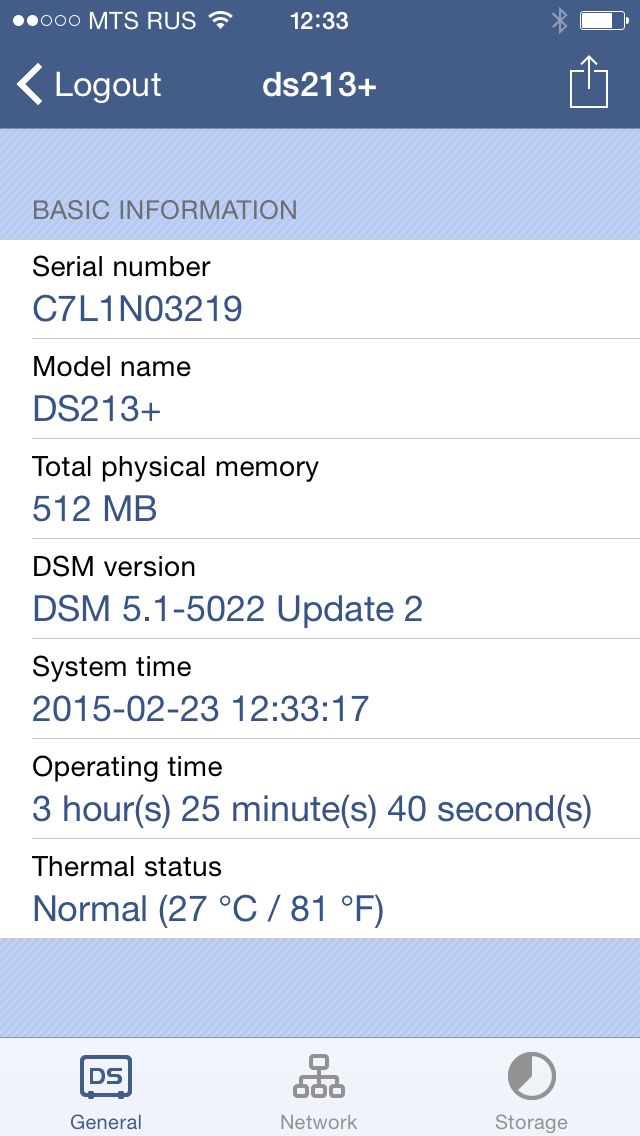Tap the System time value
The image size is (640, 1136).
coord(200,709)
